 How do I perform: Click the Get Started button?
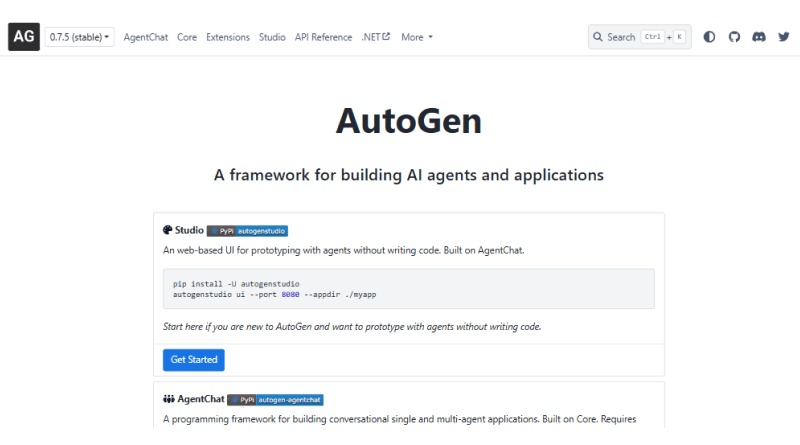coord(194,360)
